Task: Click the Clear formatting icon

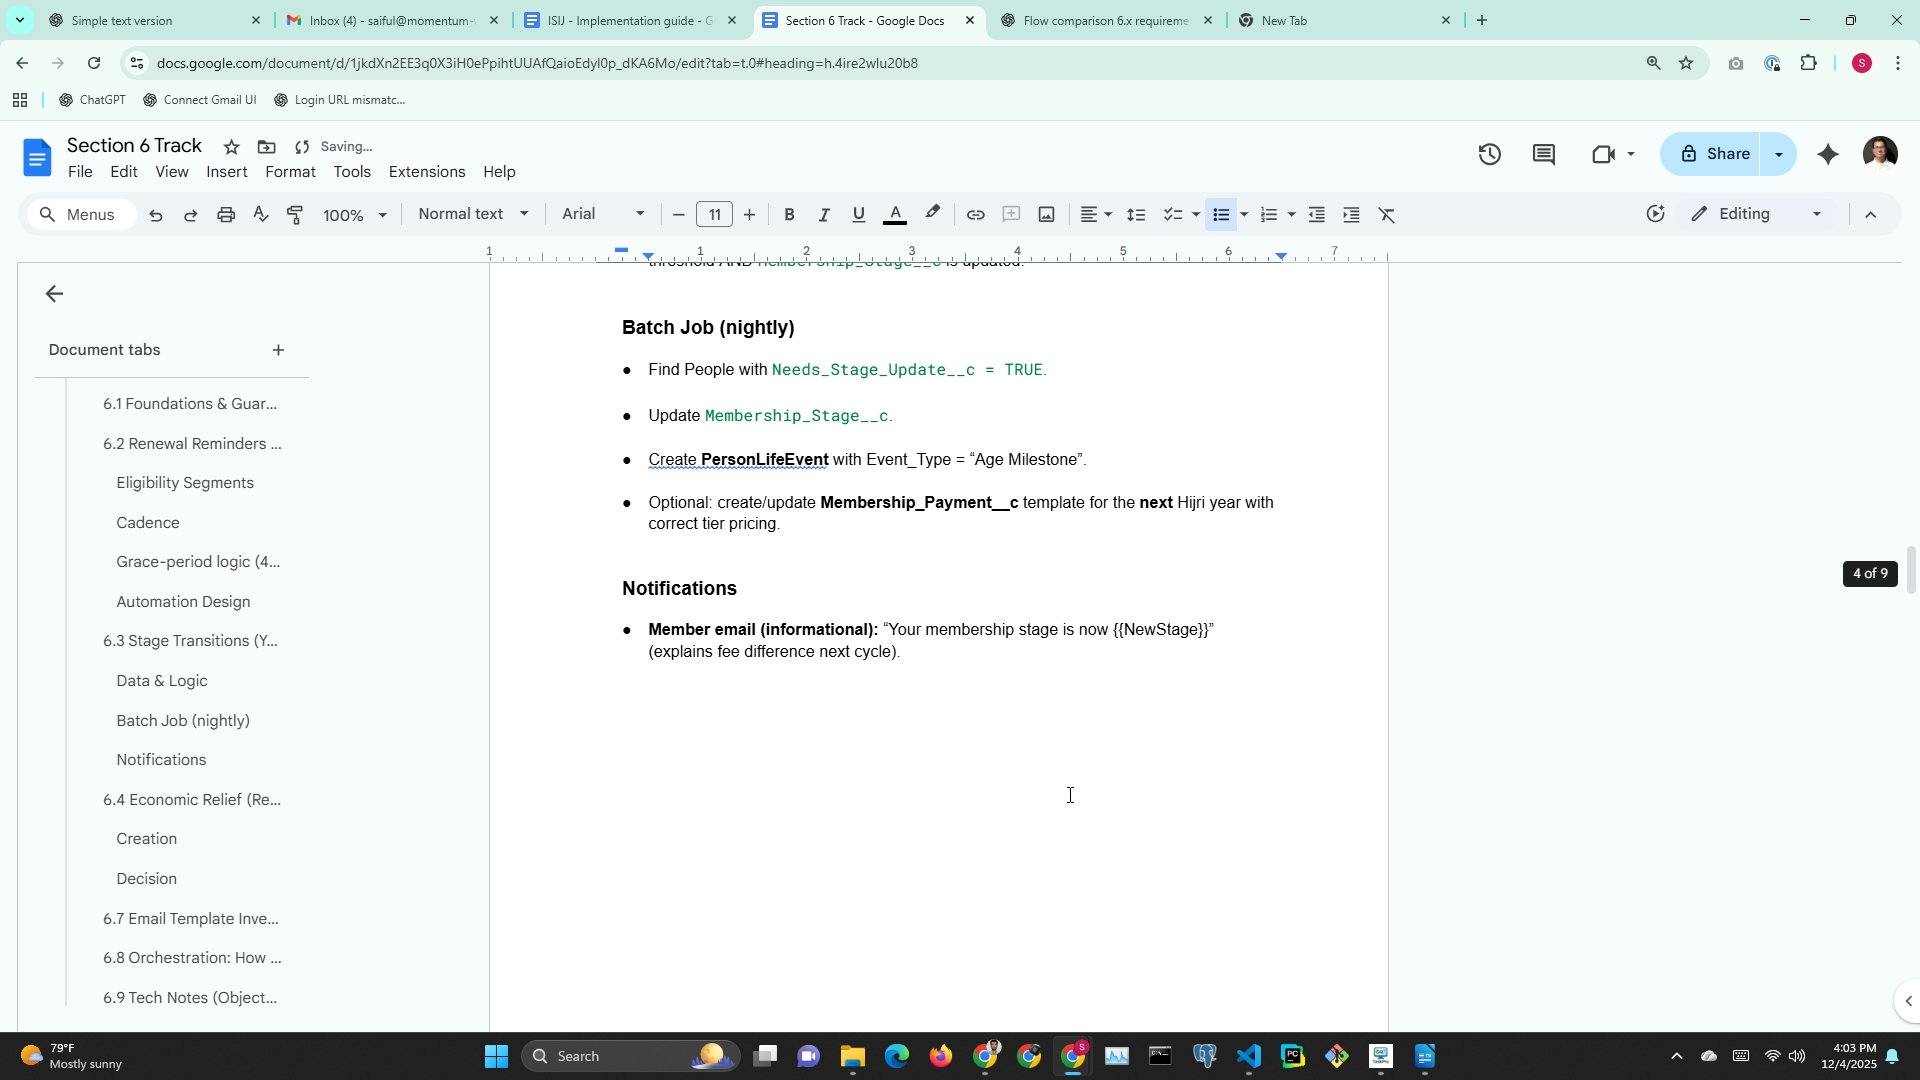Action: [1386, 215]
